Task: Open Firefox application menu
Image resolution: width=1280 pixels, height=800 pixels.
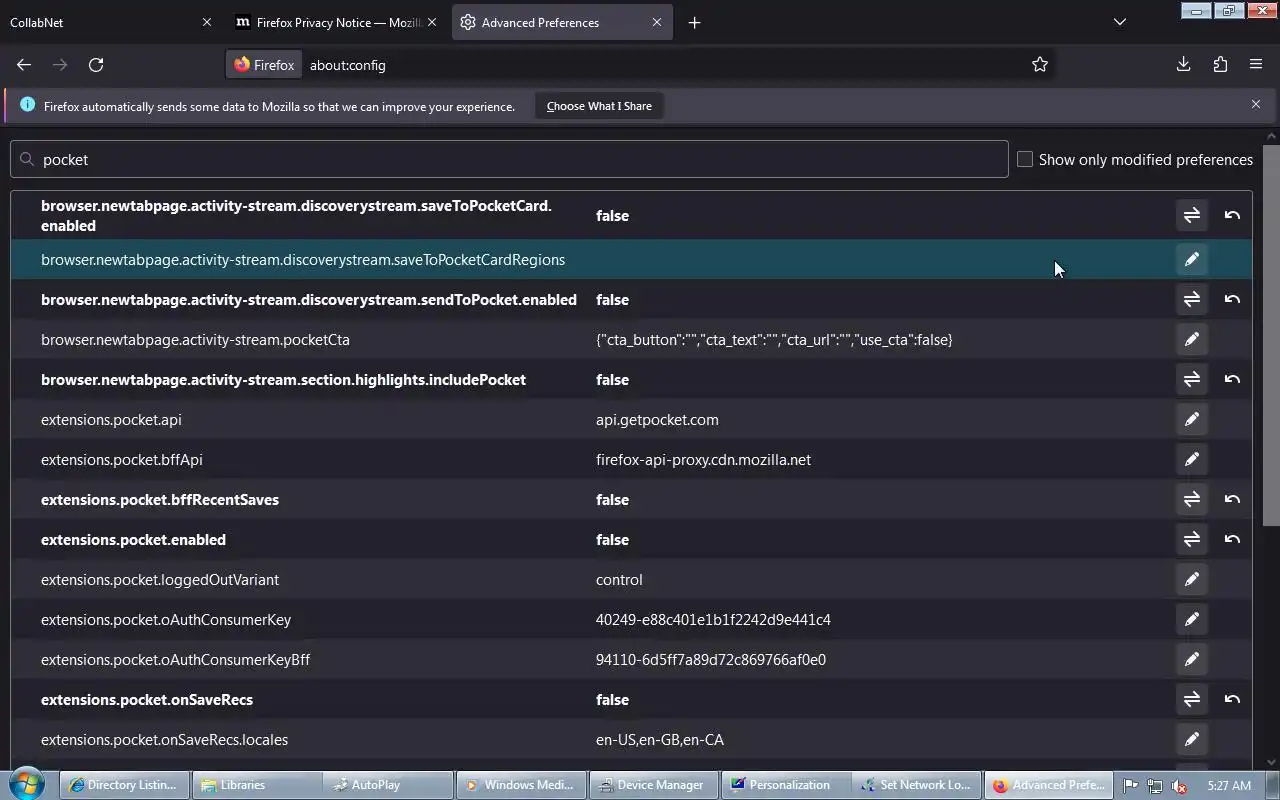Action: click(1256, 65)
